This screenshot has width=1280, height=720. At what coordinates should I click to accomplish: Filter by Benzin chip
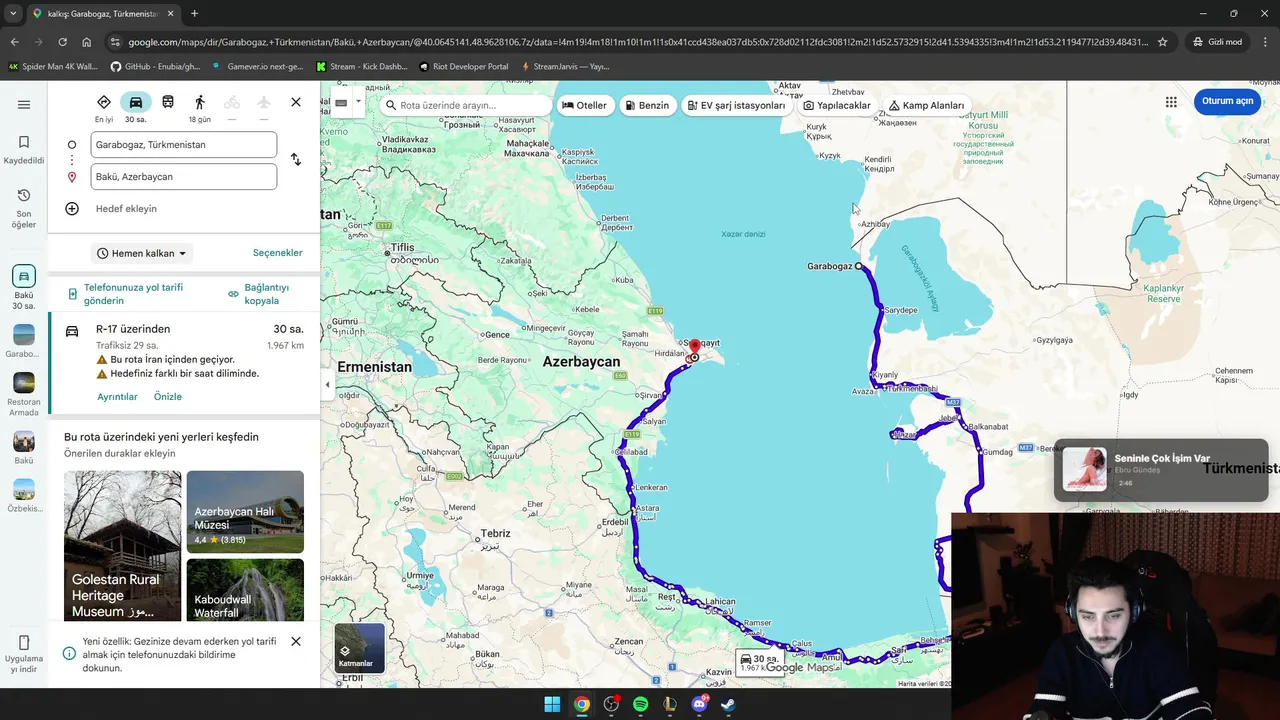coord(647,105)
